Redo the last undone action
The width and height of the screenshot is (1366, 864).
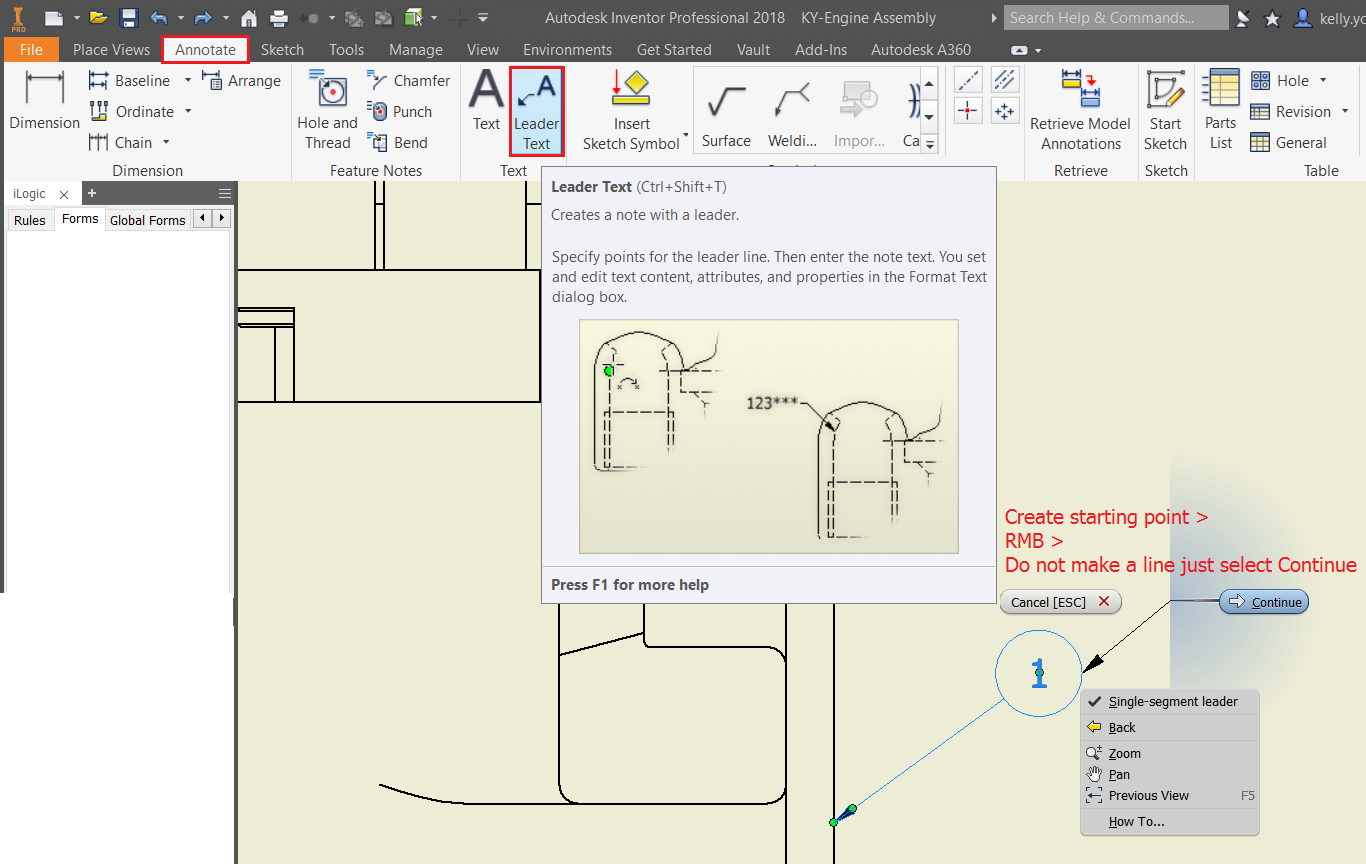203,18
